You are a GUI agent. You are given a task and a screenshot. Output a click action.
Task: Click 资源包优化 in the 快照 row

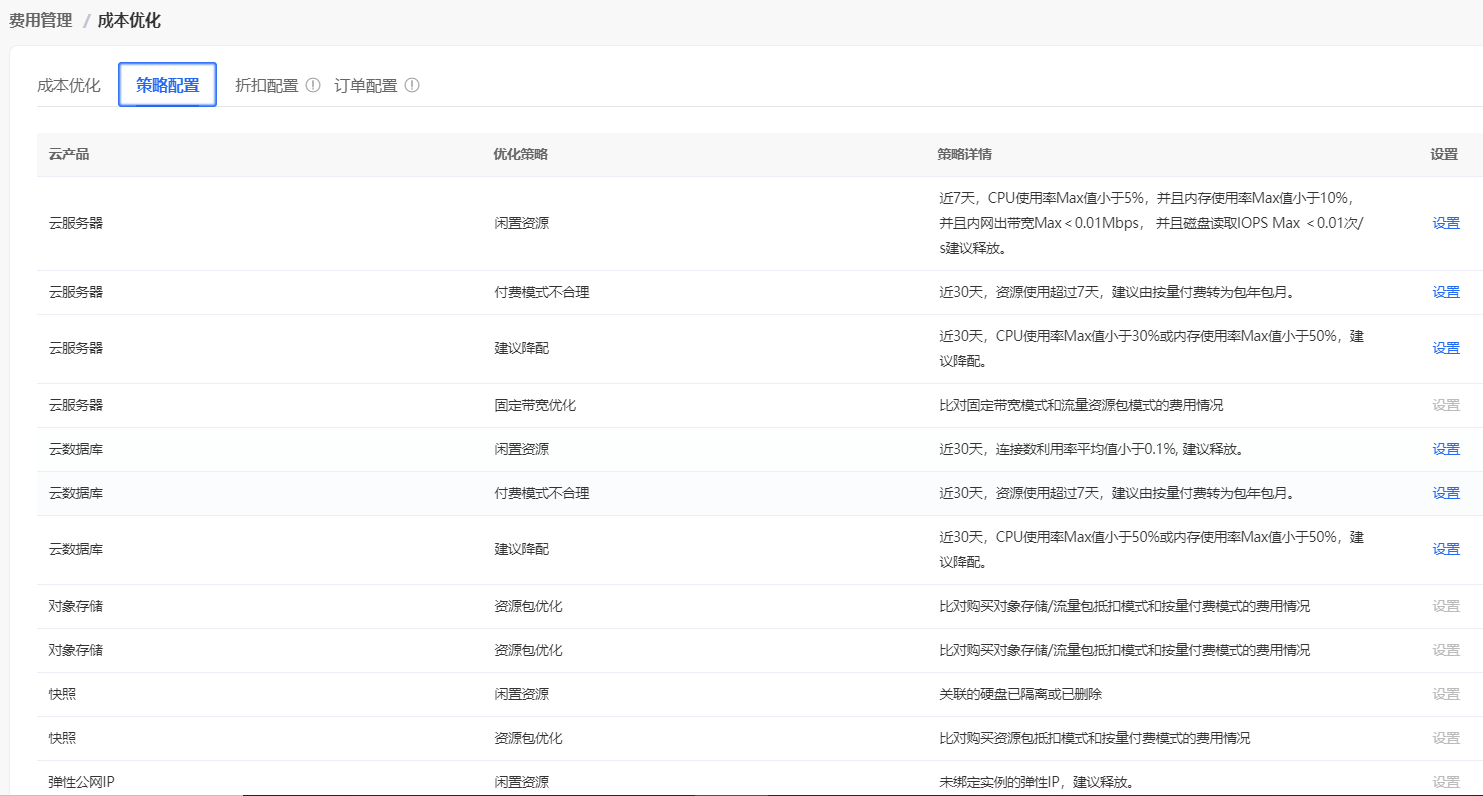click(528, 738)
